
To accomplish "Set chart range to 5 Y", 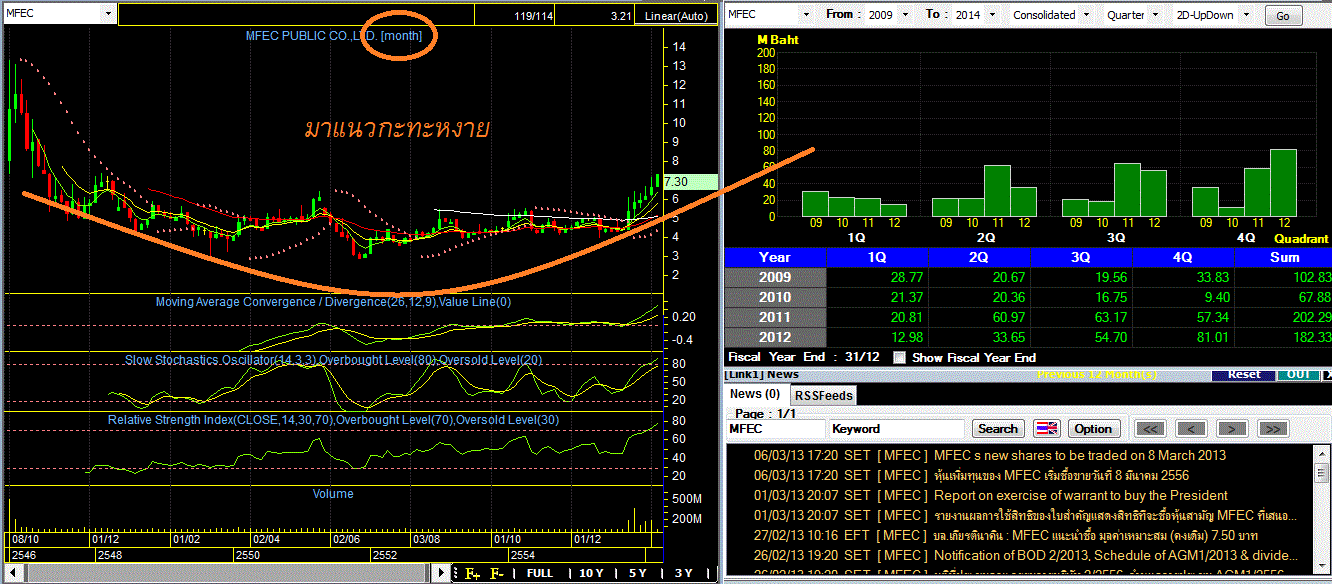I will pyautogui.click(x=639, y=573).
